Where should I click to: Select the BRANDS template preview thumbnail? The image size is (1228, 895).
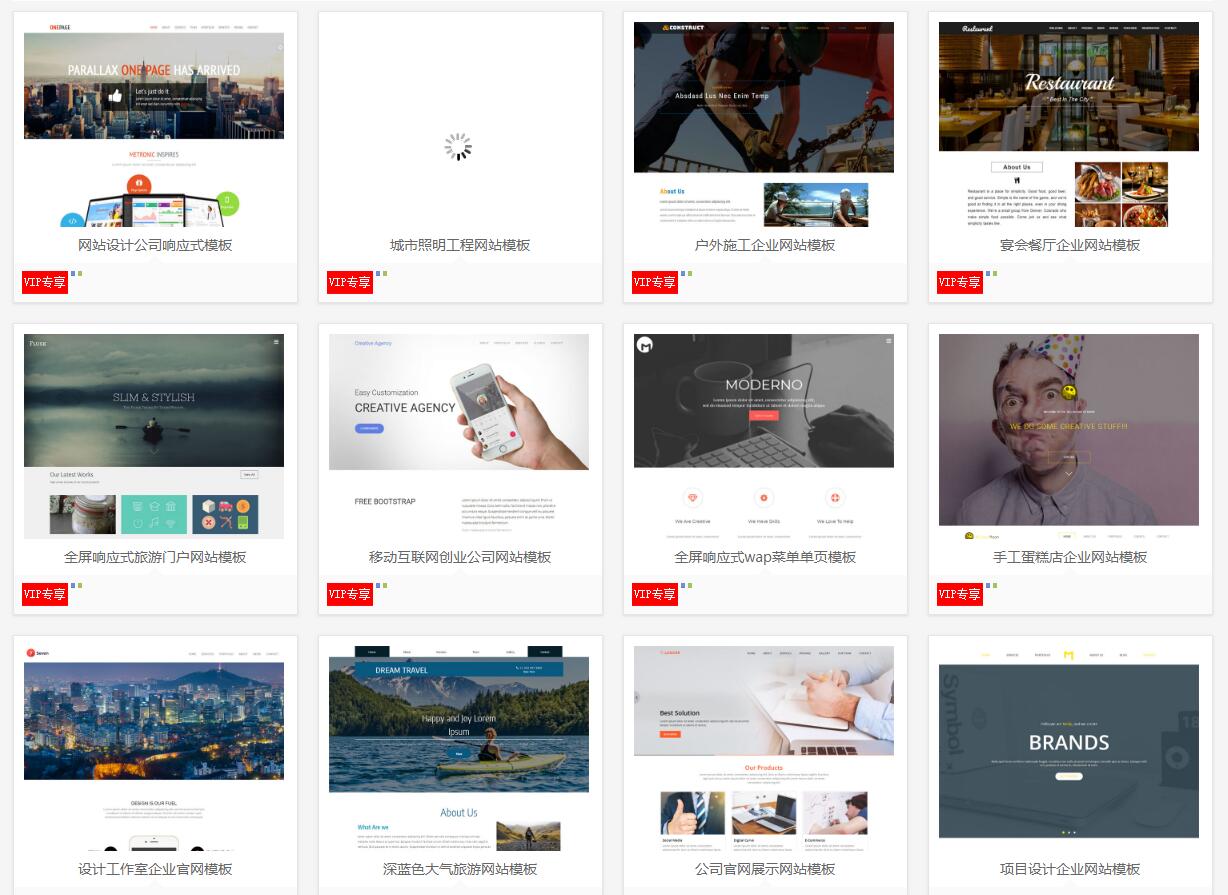click(1068, 747)
